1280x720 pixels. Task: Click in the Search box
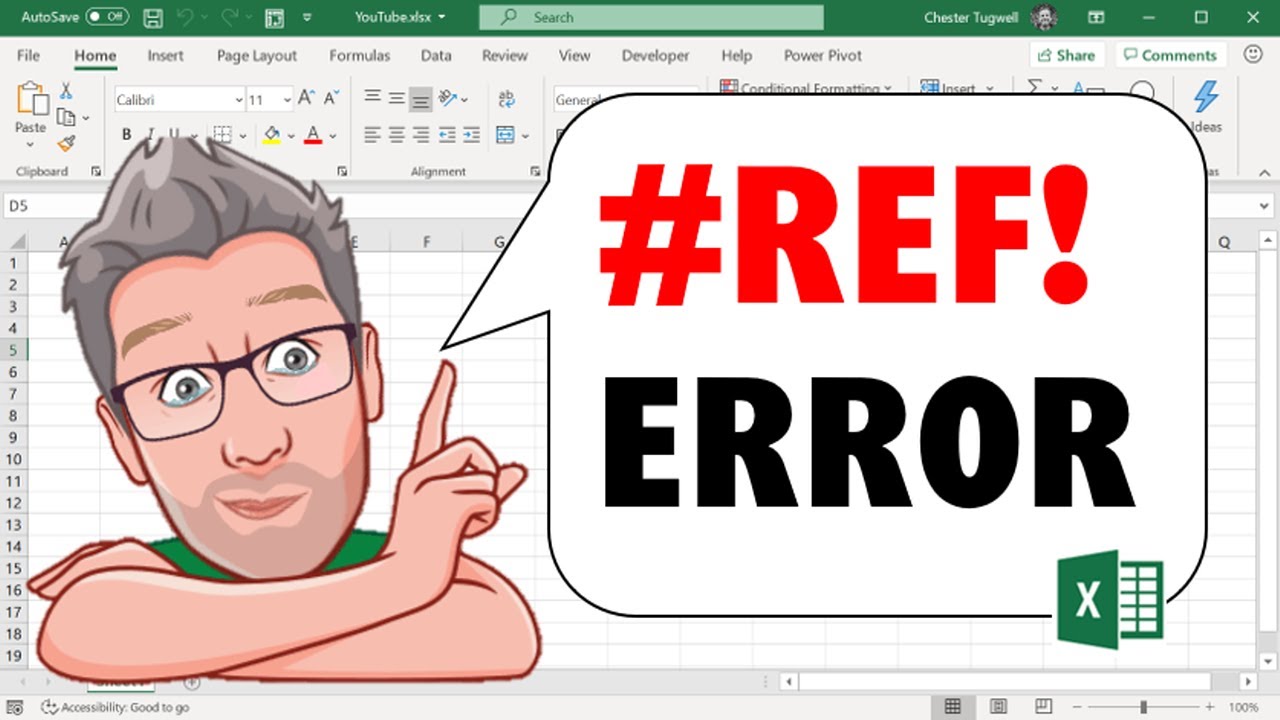pos(651,17)
